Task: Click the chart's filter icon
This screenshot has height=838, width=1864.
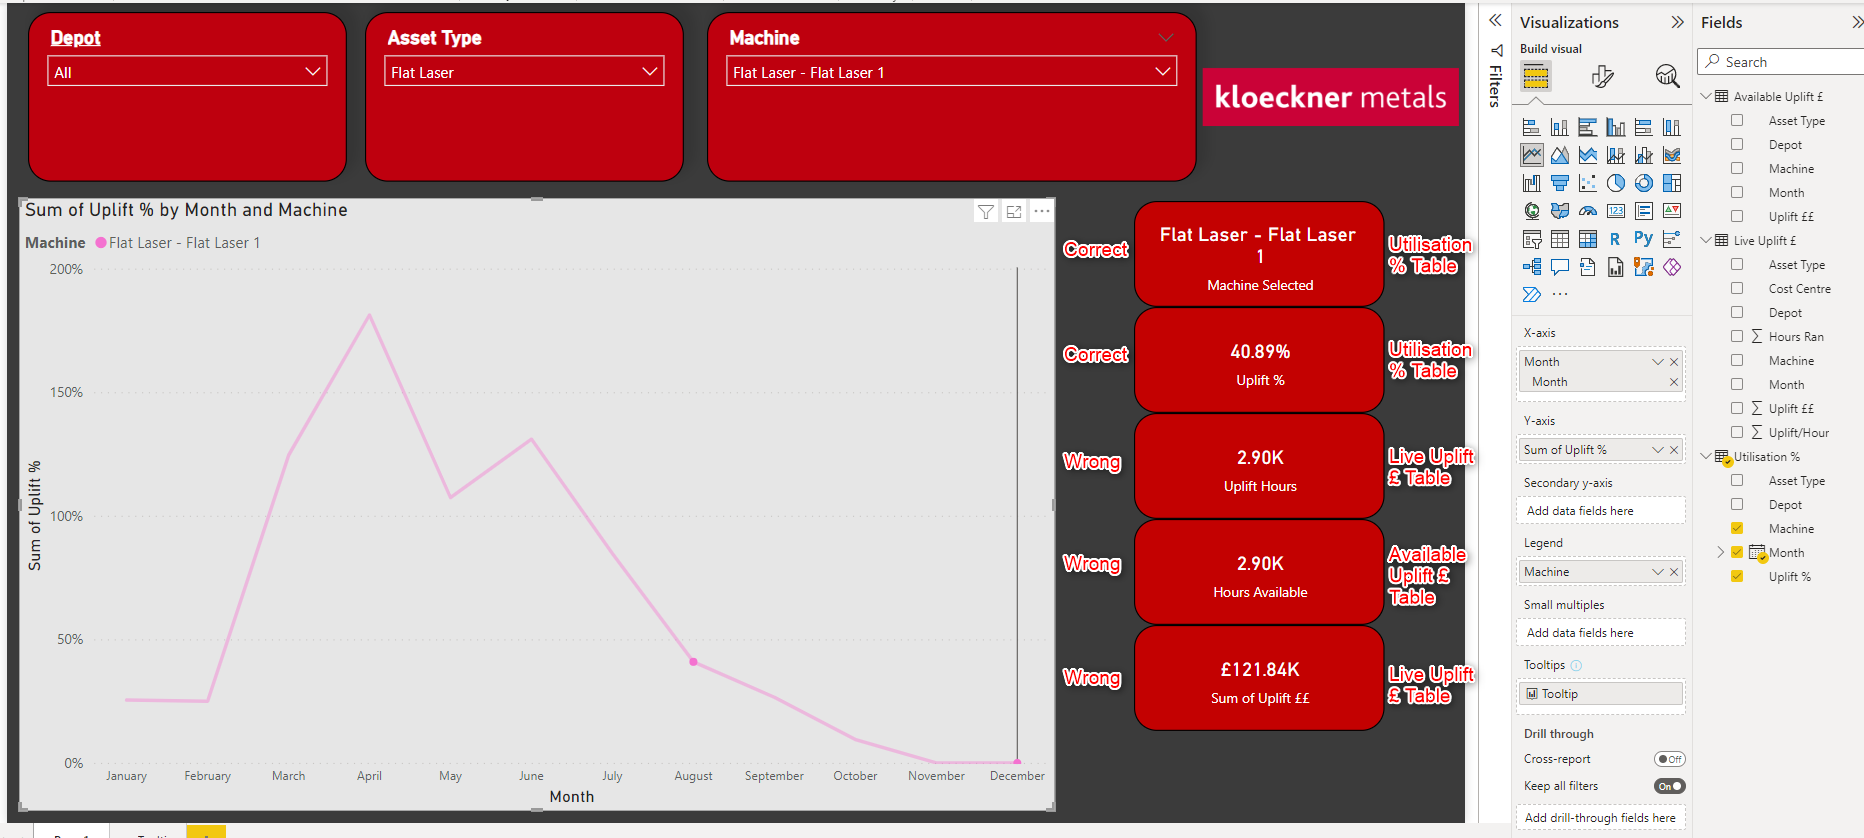Action: [986, 212]
